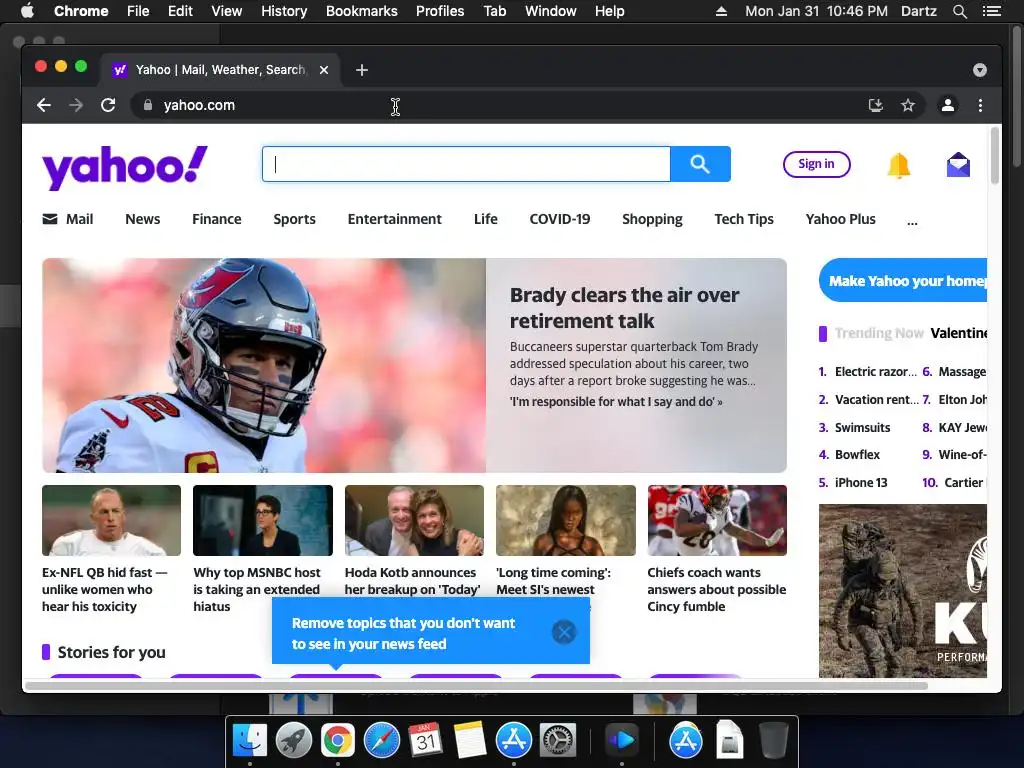Launch Launchpad from the Dock
Image resolution: width=1024 pixels, height=768 pixels.
[x=294, y=740]
